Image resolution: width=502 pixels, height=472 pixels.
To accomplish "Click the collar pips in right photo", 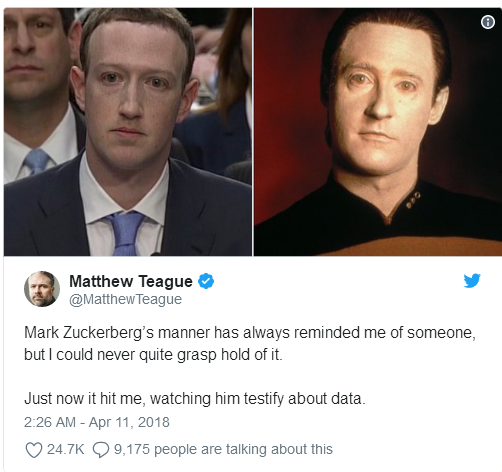I will pos(412,200).
